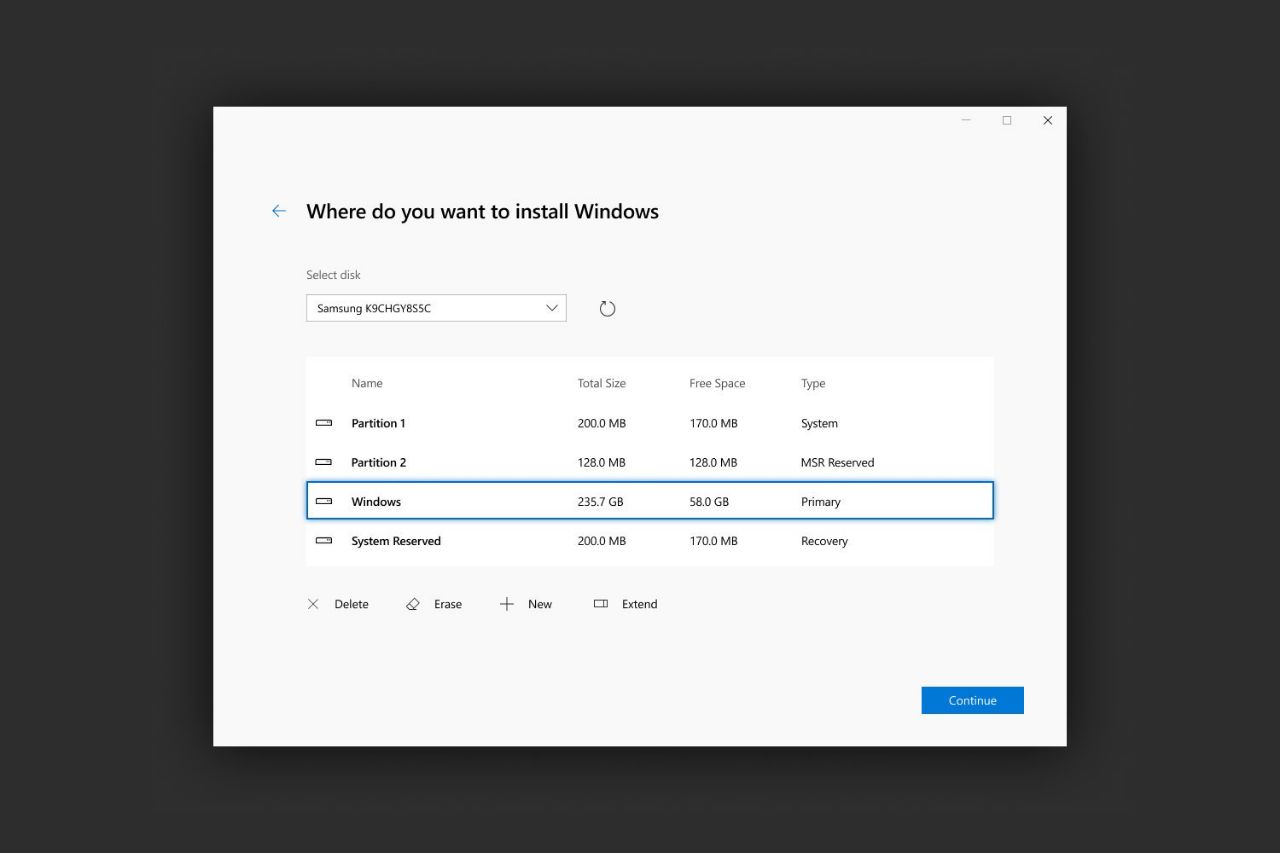Select the Partition 1 name
This screenshot has height=853, width=1280.
point(378,423)
